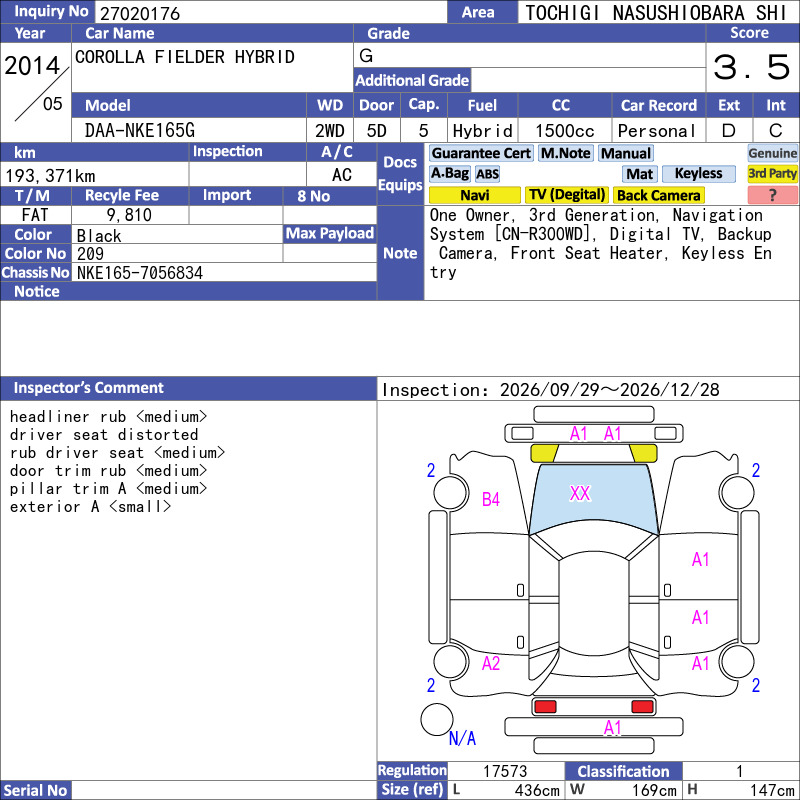This screenshot has height=800, width=800.
Task: Click the A1 marker on the rear bumper
Action: [612, 728]
